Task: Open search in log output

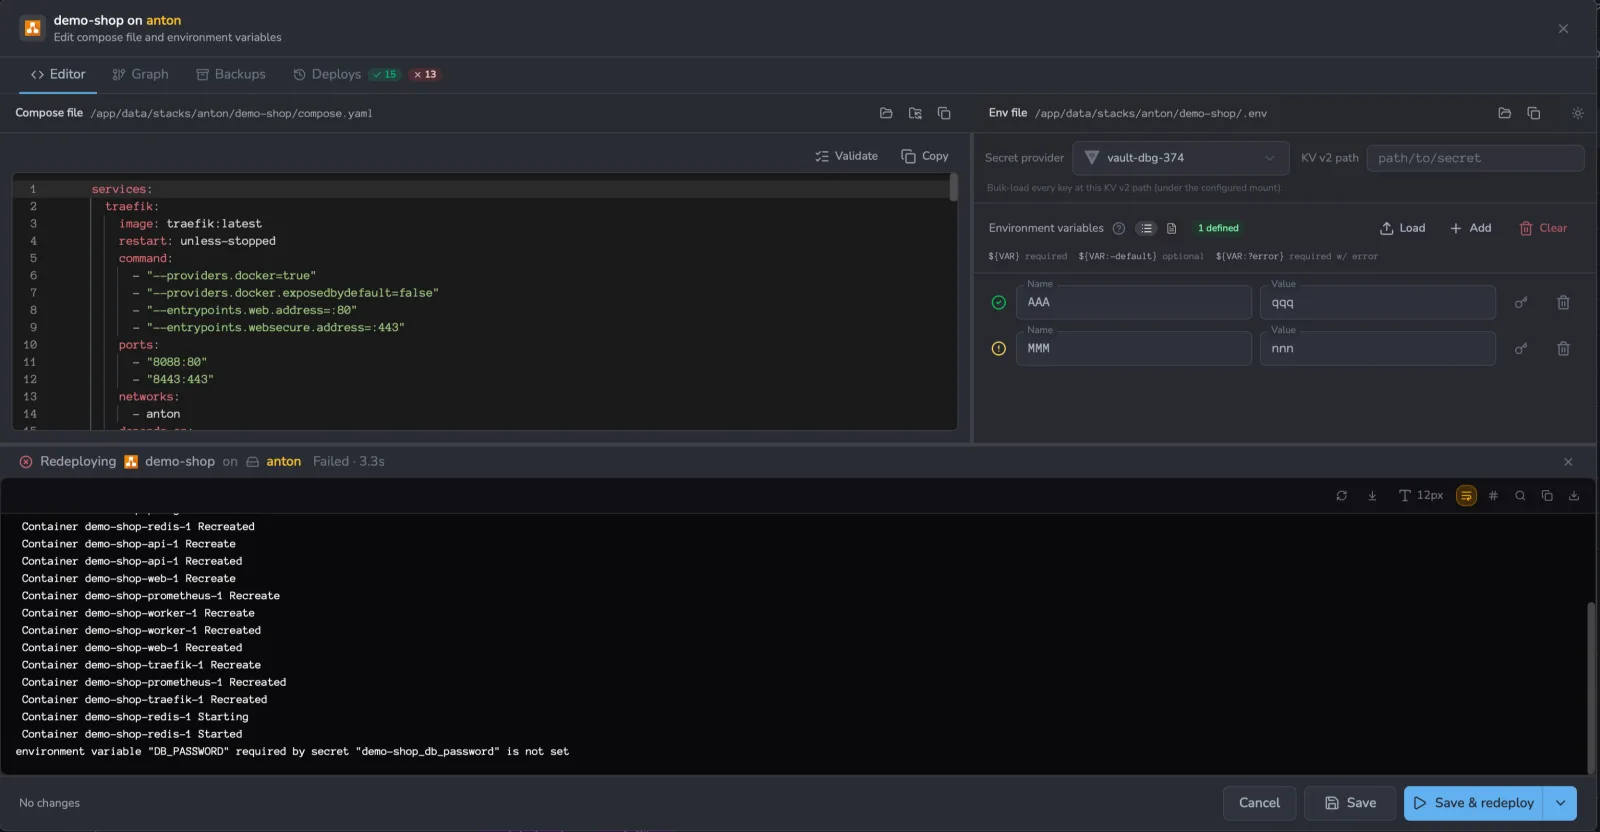Action: pos(1520,495)
